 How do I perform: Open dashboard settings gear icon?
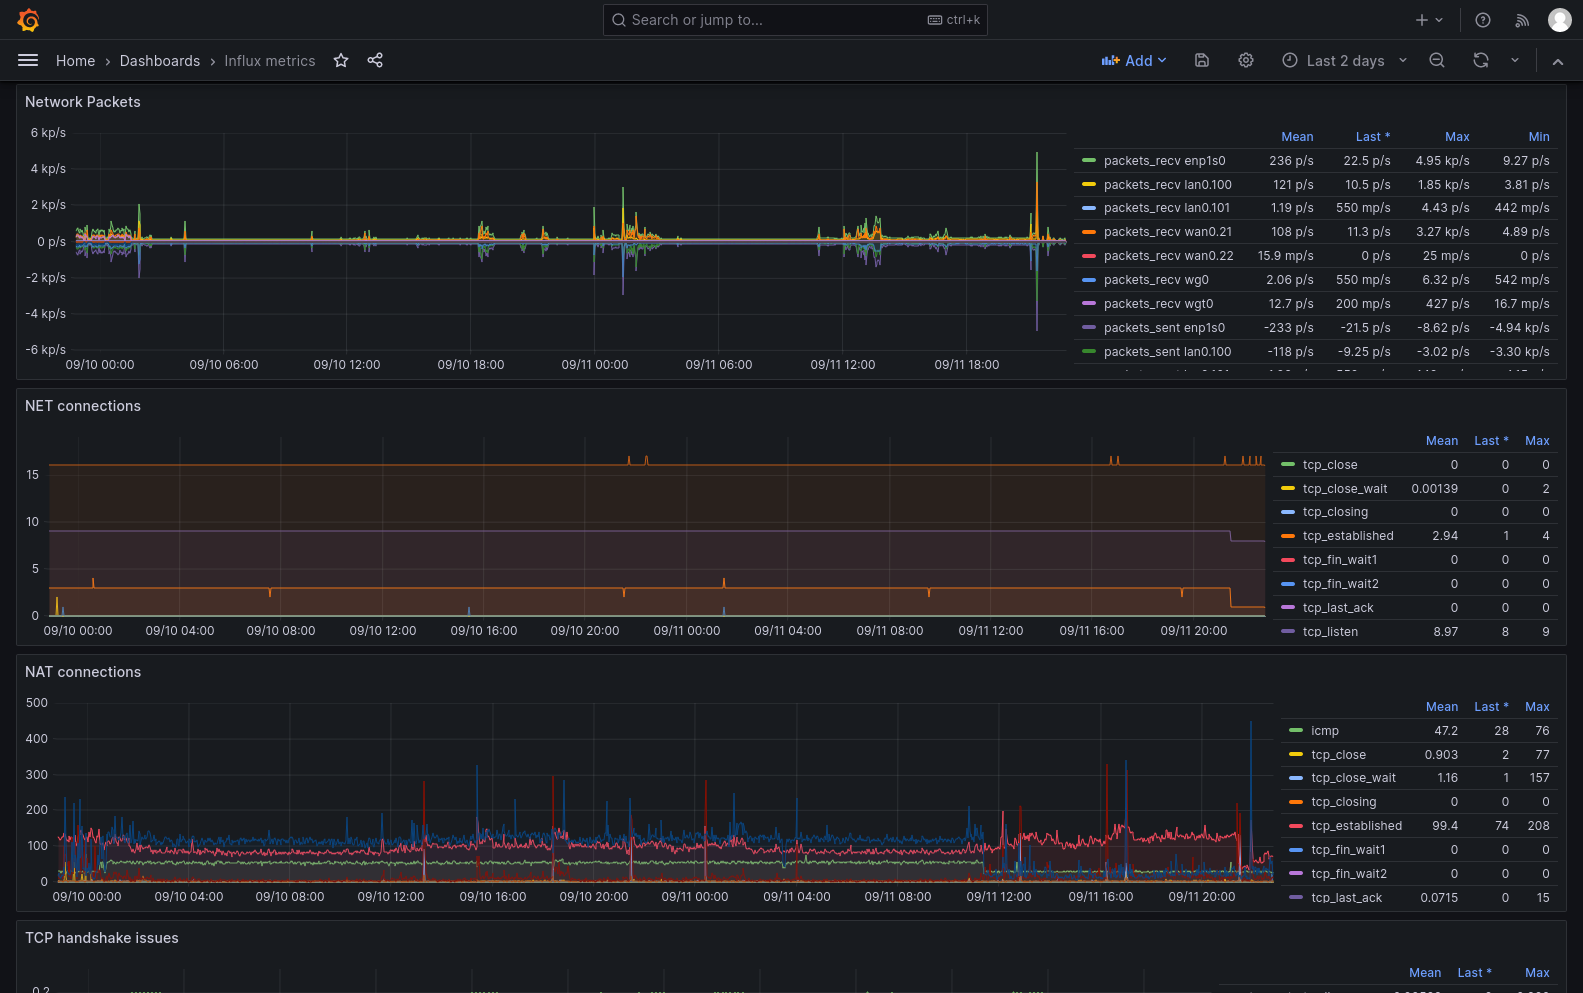[1246, 61]
